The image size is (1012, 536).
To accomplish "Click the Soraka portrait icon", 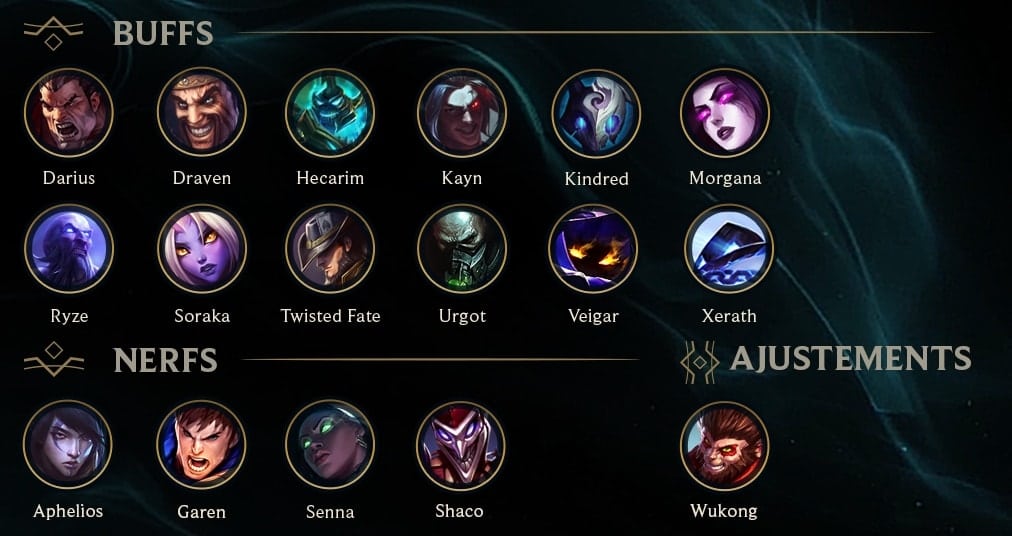I will point(201,249).
